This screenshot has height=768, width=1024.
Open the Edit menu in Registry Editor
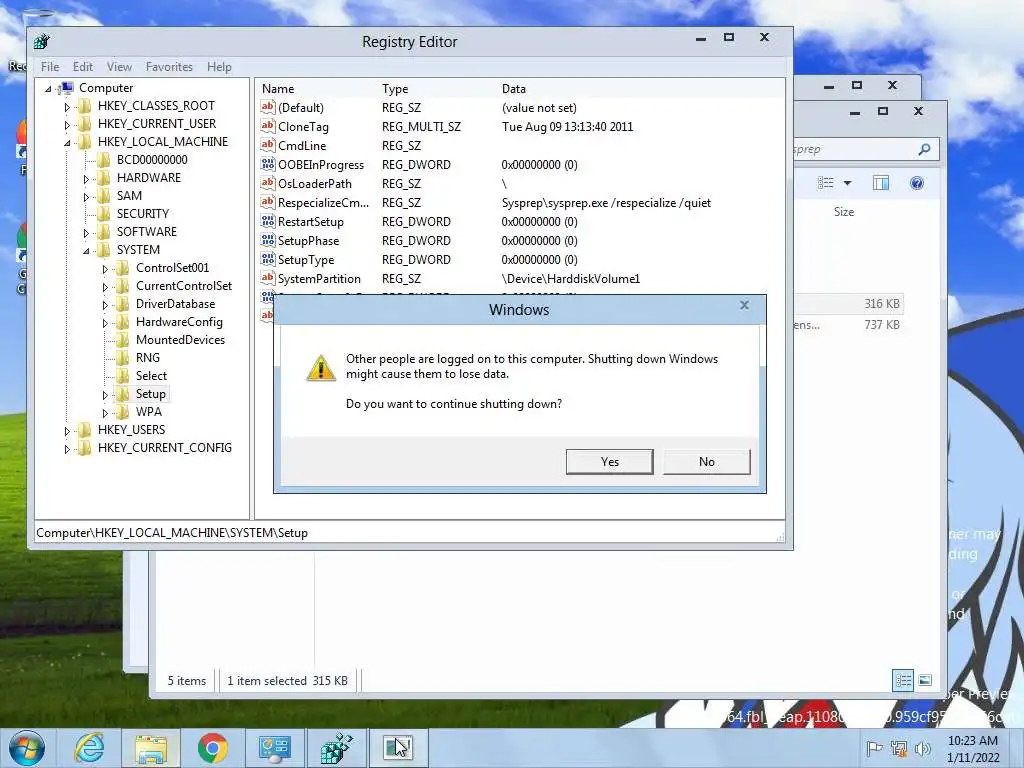point(82,67)
